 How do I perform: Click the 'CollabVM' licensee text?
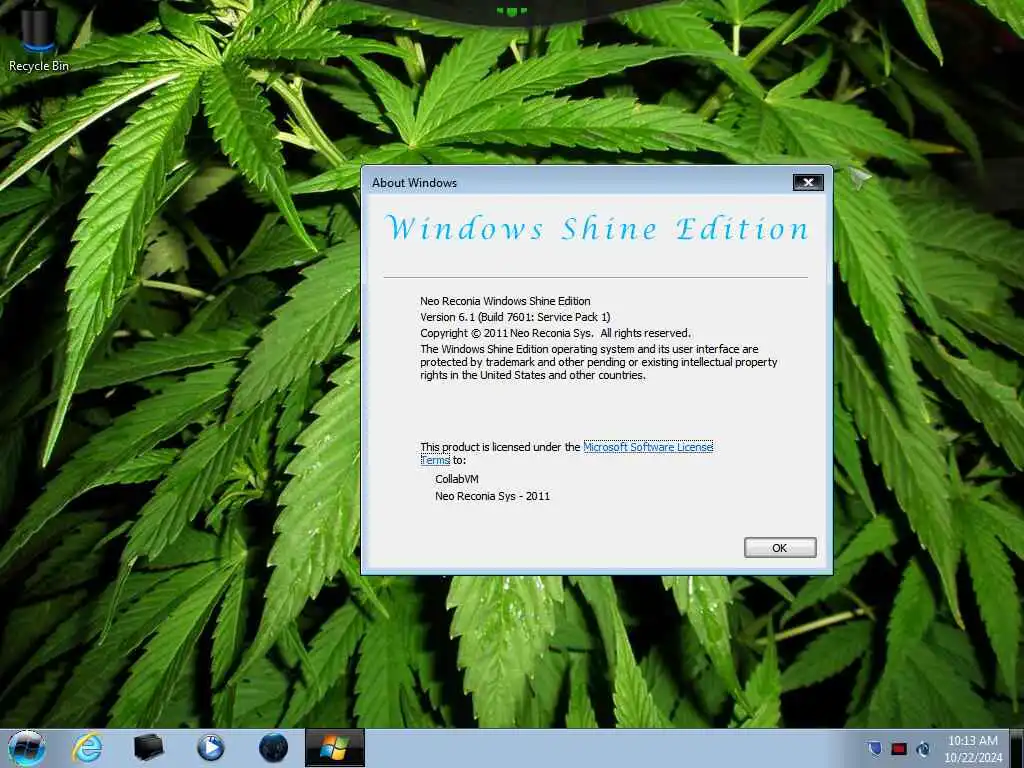point(456,479)
